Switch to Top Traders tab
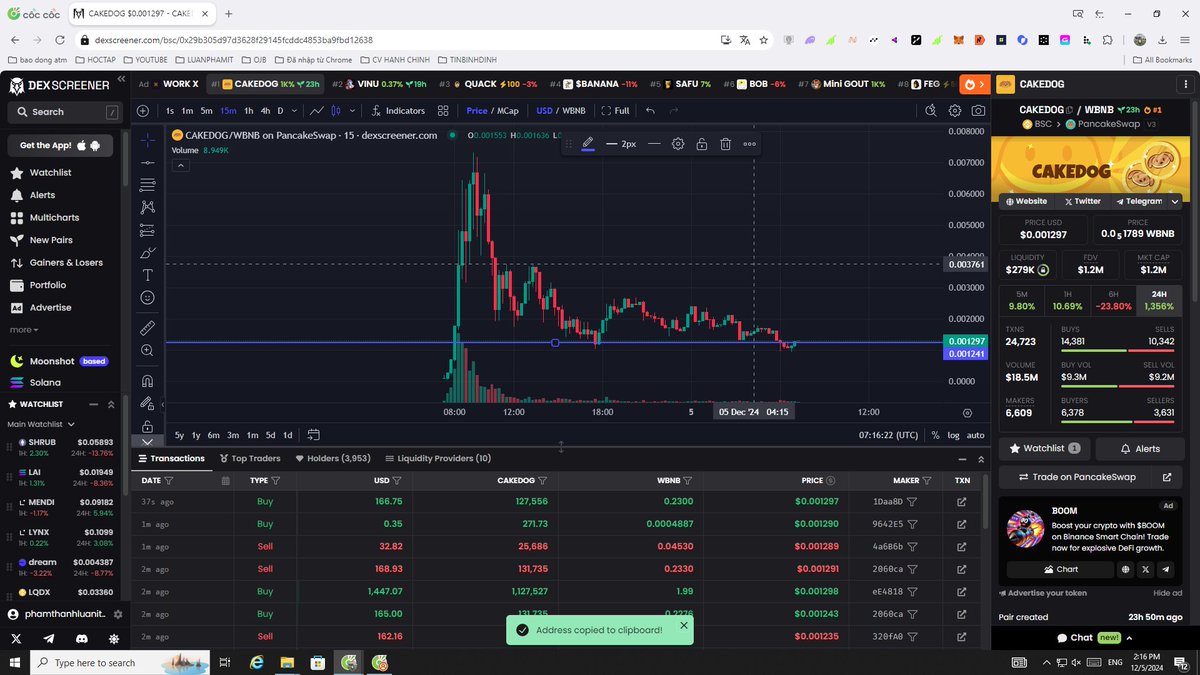The height and width of the screenshot is (675, 1200). pos(249,459)
